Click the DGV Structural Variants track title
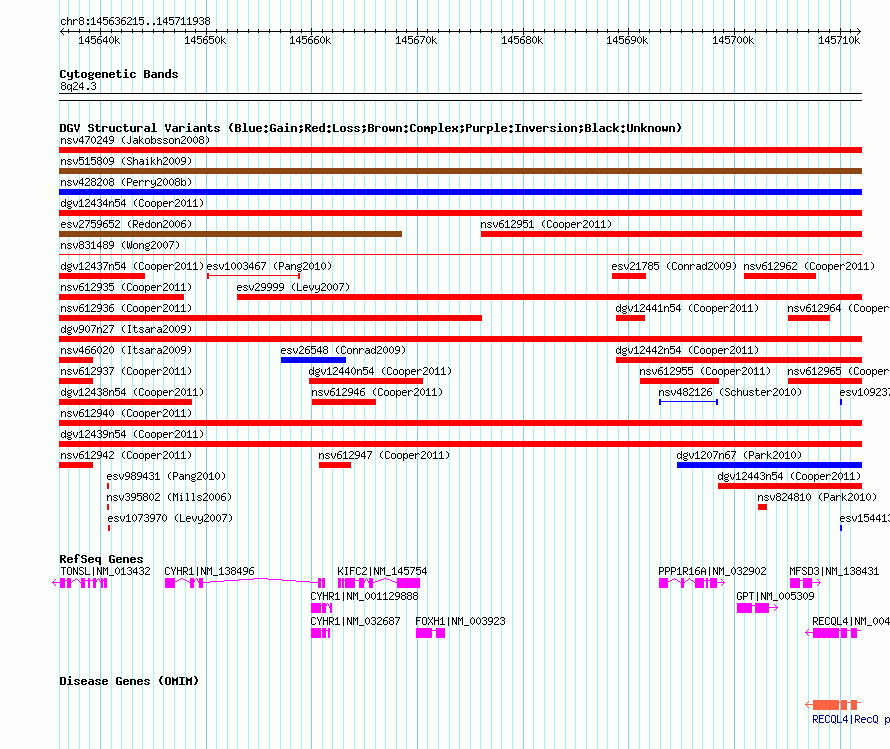 click(x=371, y=128)
